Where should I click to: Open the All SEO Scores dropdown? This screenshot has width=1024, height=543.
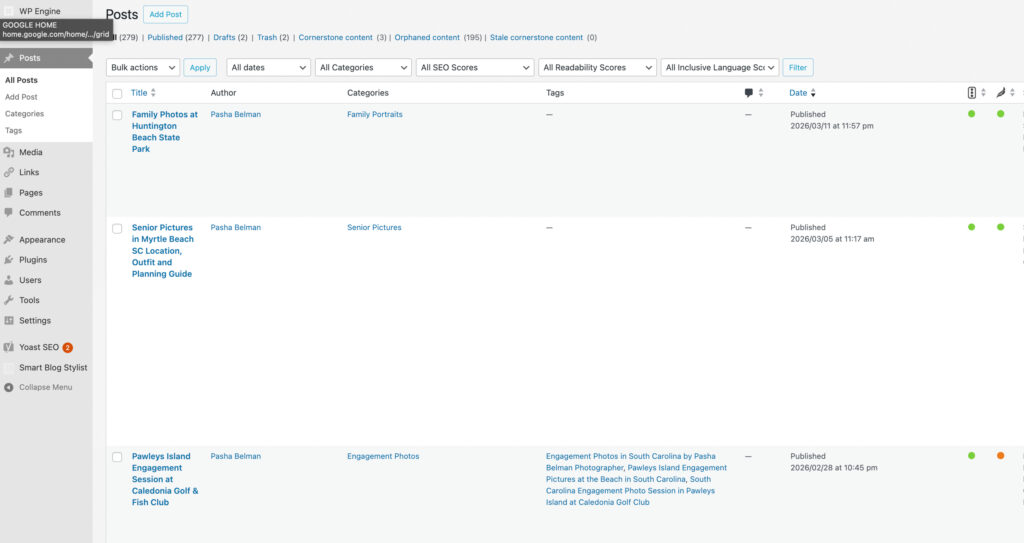pos(475,67)
